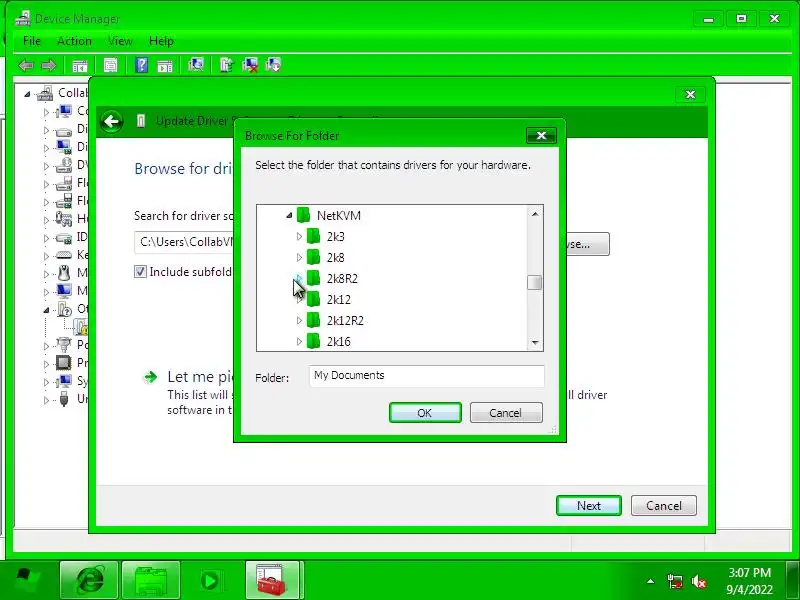Click the green back arrow in Update Driver wizard
Image resolution: width=800 pixels, height=600 pixels.
tap(111, 121)
